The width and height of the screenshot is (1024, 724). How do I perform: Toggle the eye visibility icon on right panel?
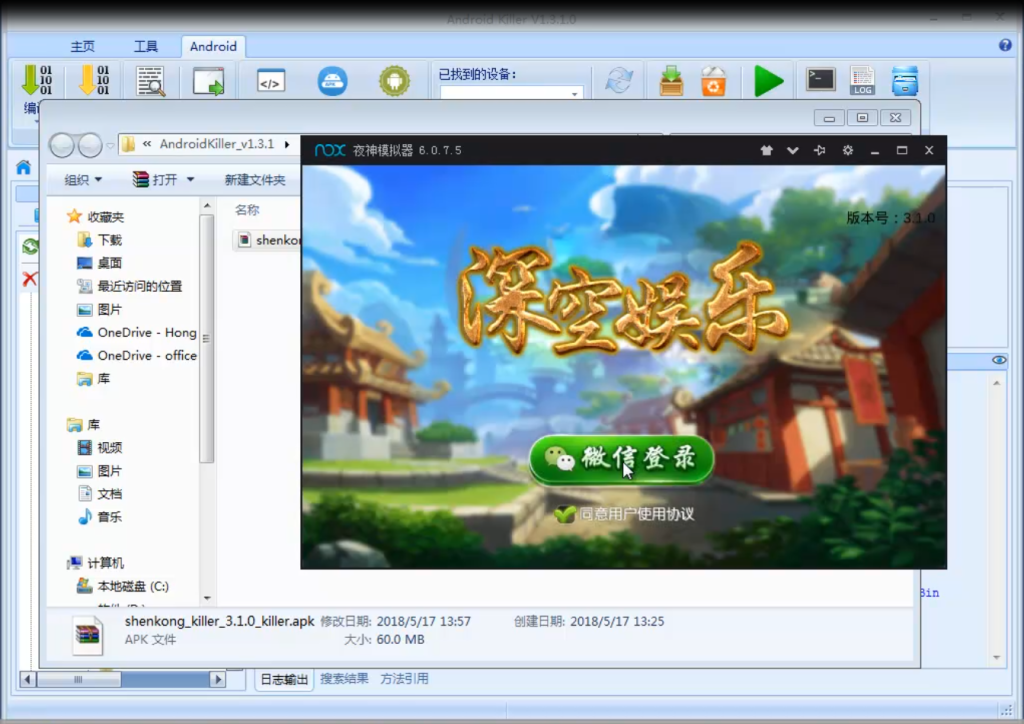pyautogui.click(x=999, y=360)
